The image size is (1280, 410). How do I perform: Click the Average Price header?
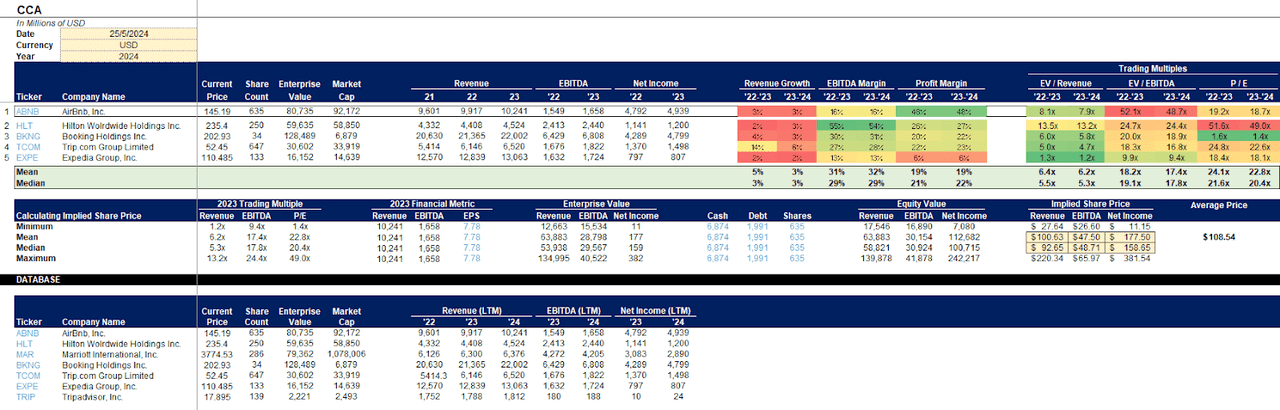[x=1218, y=205]
